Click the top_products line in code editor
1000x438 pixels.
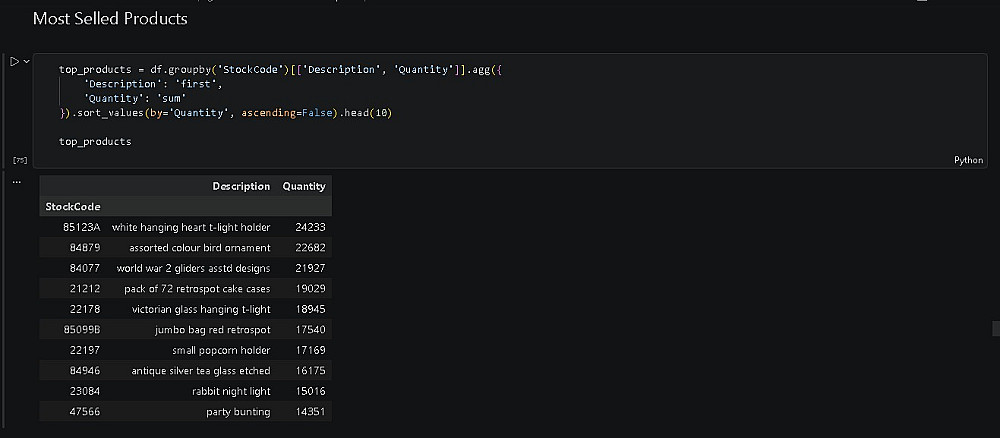95,142
